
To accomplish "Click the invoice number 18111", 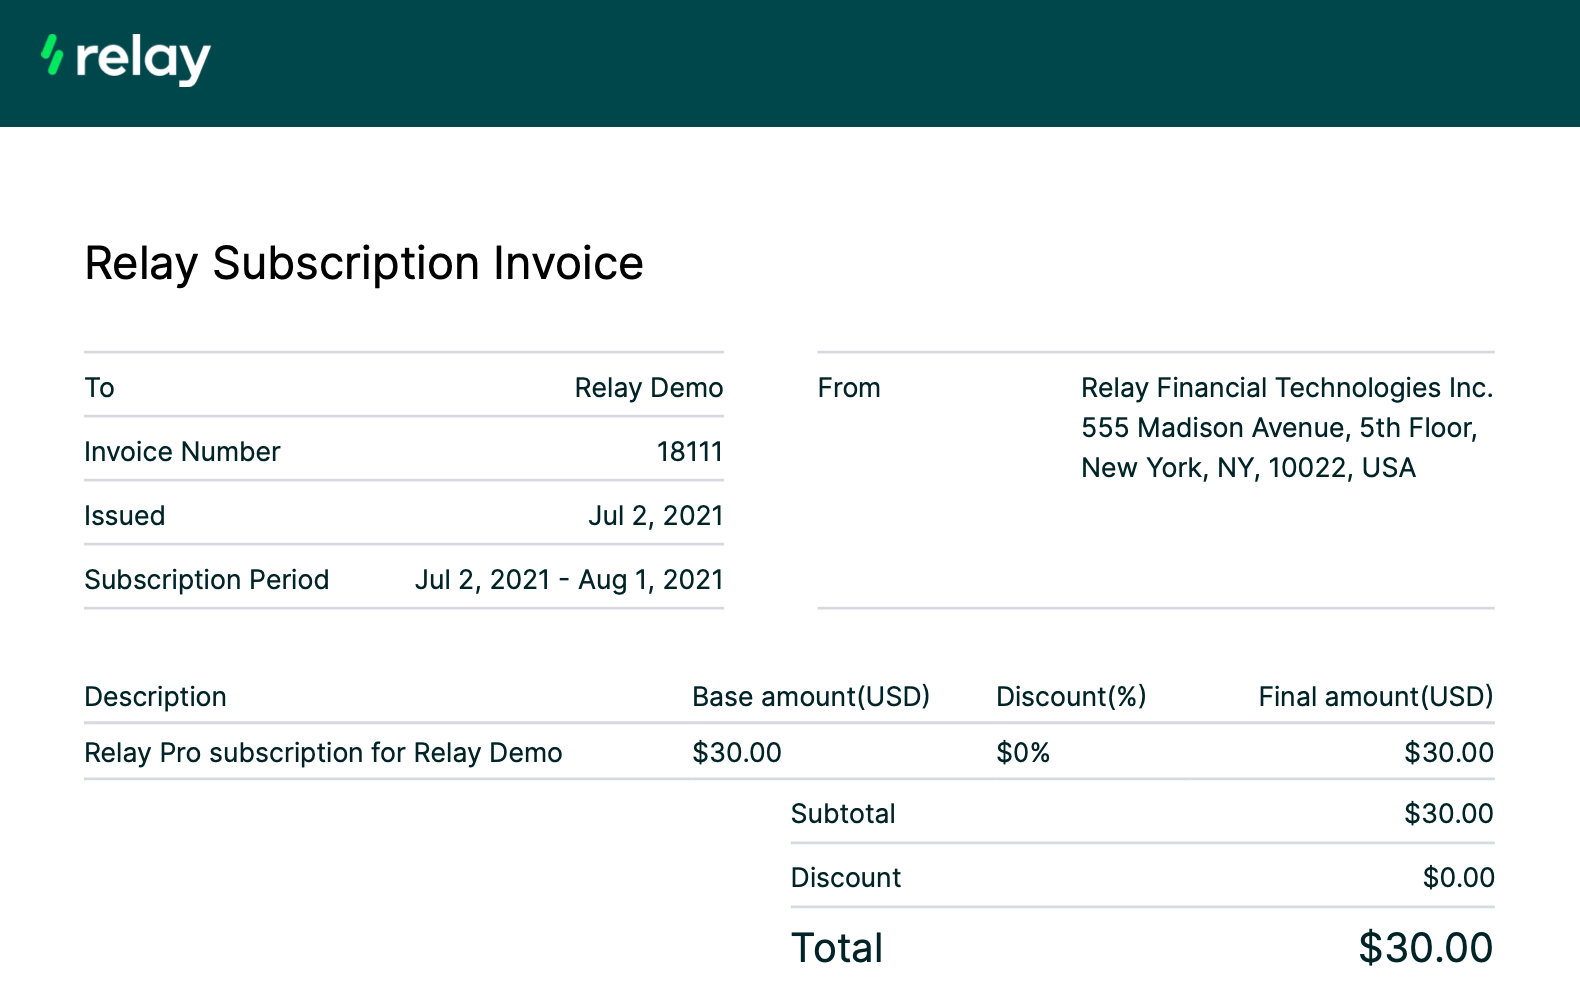I will pyautogui.click(x=689, y=452).
